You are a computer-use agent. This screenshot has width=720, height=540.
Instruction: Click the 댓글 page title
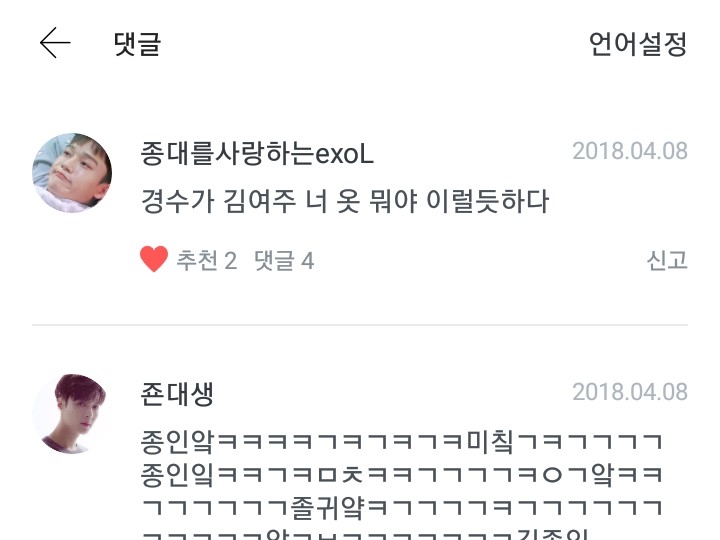[137, 44]
